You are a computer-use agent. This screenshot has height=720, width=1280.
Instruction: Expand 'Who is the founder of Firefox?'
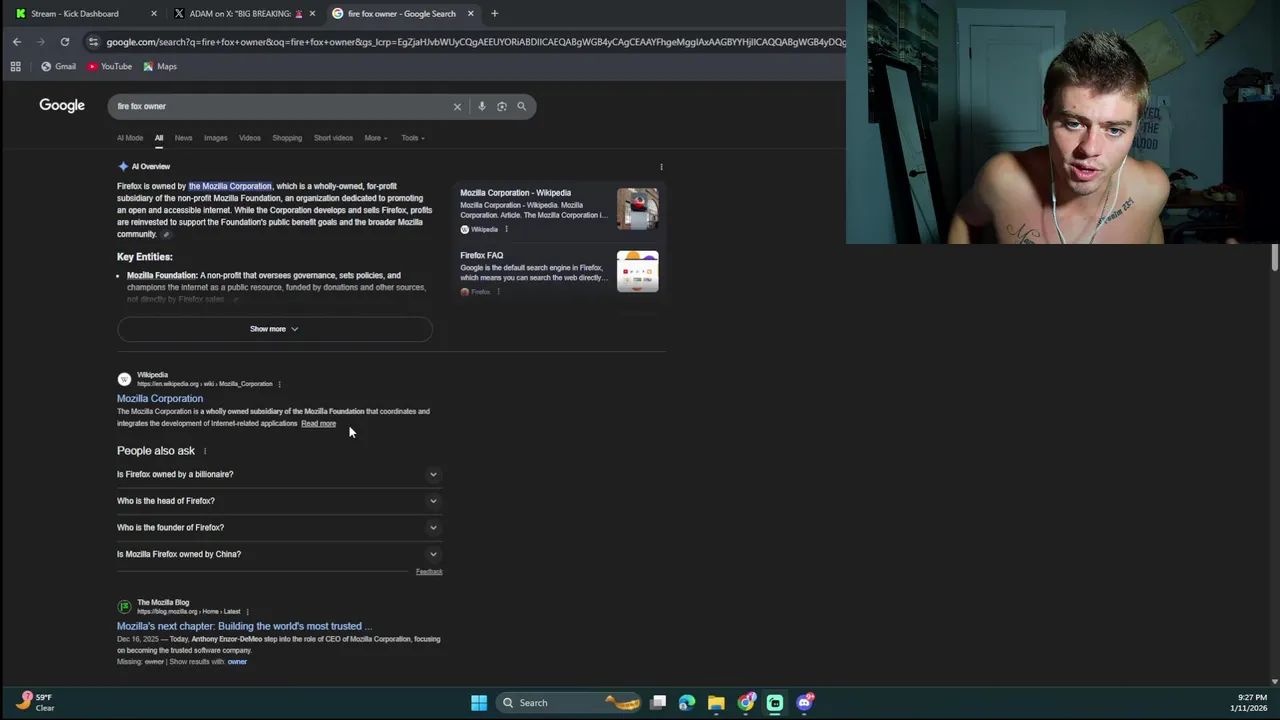tap(279, 527)
